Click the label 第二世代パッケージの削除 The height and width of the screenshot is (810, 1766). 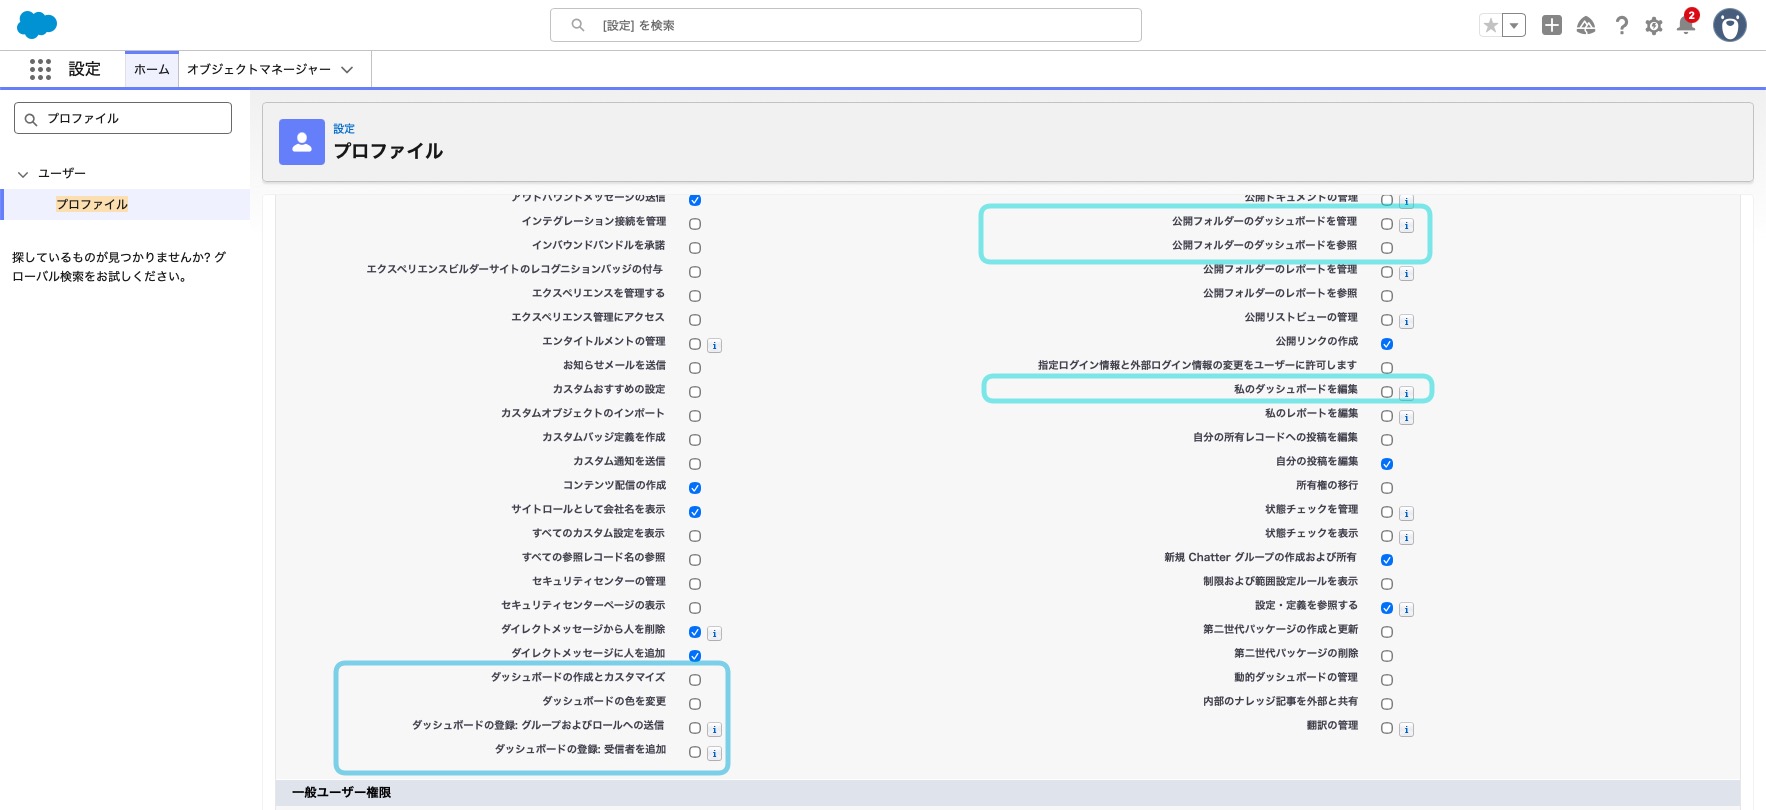(x=1296, y=654)
